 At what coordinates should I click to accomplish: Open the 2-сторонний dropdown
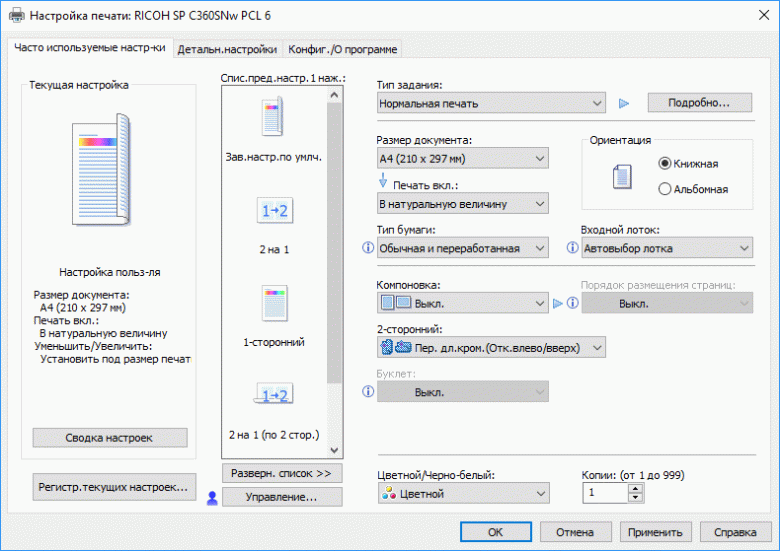pyautogui.click(x=491, y=348)
